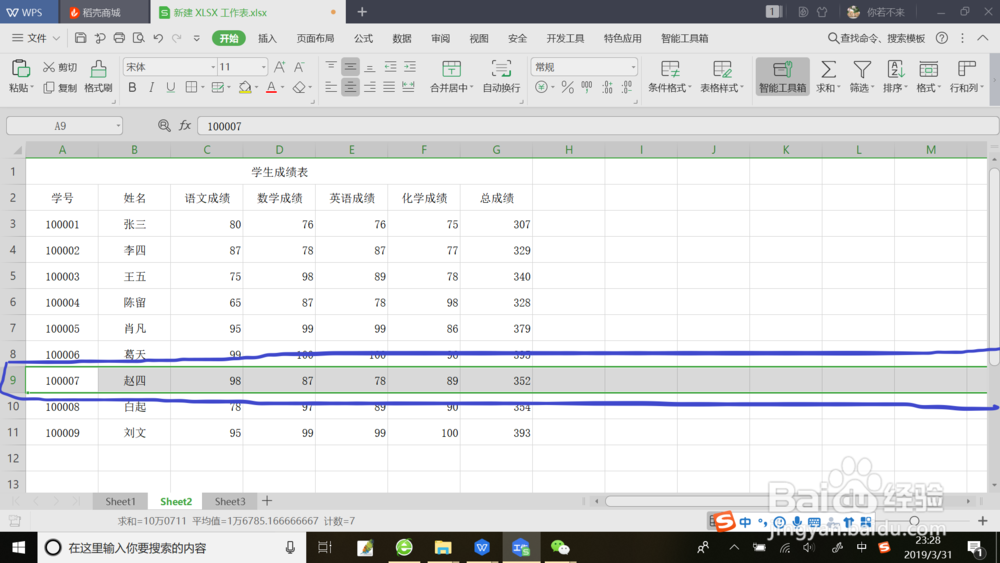This screenshot has height=563, width=1000.
Task: Open the font name dropdown (宋体)
Action: 213,67
